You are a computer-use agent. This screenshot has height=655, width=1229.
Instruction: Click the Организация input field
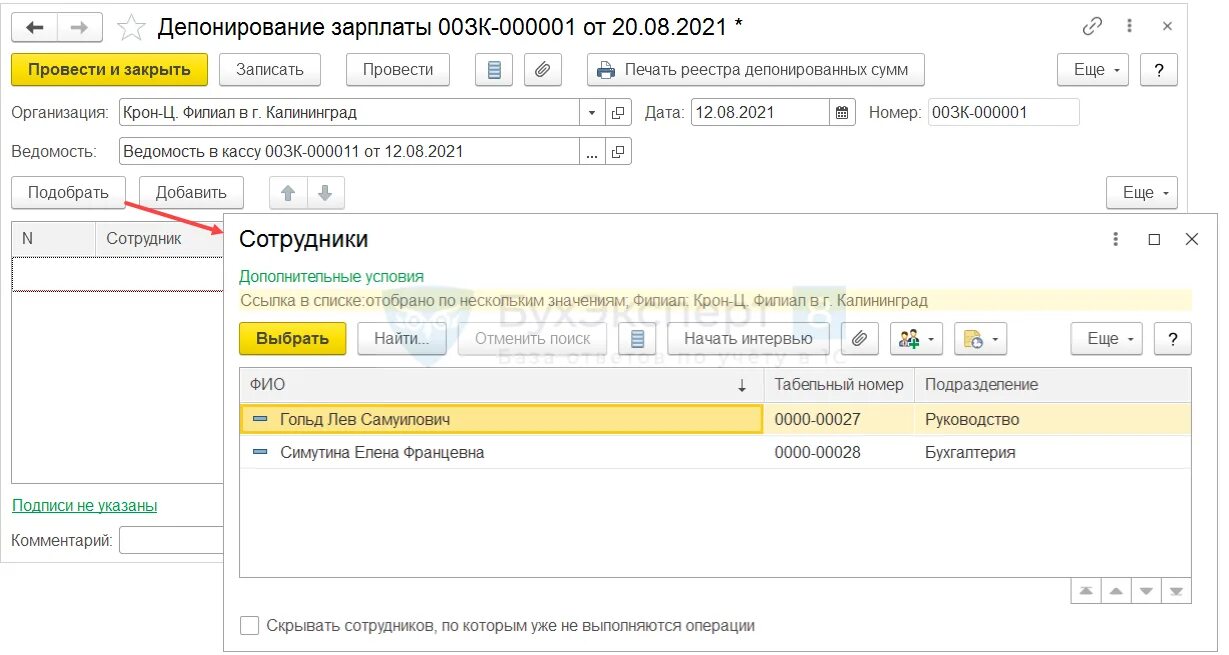tap(349, 112)
